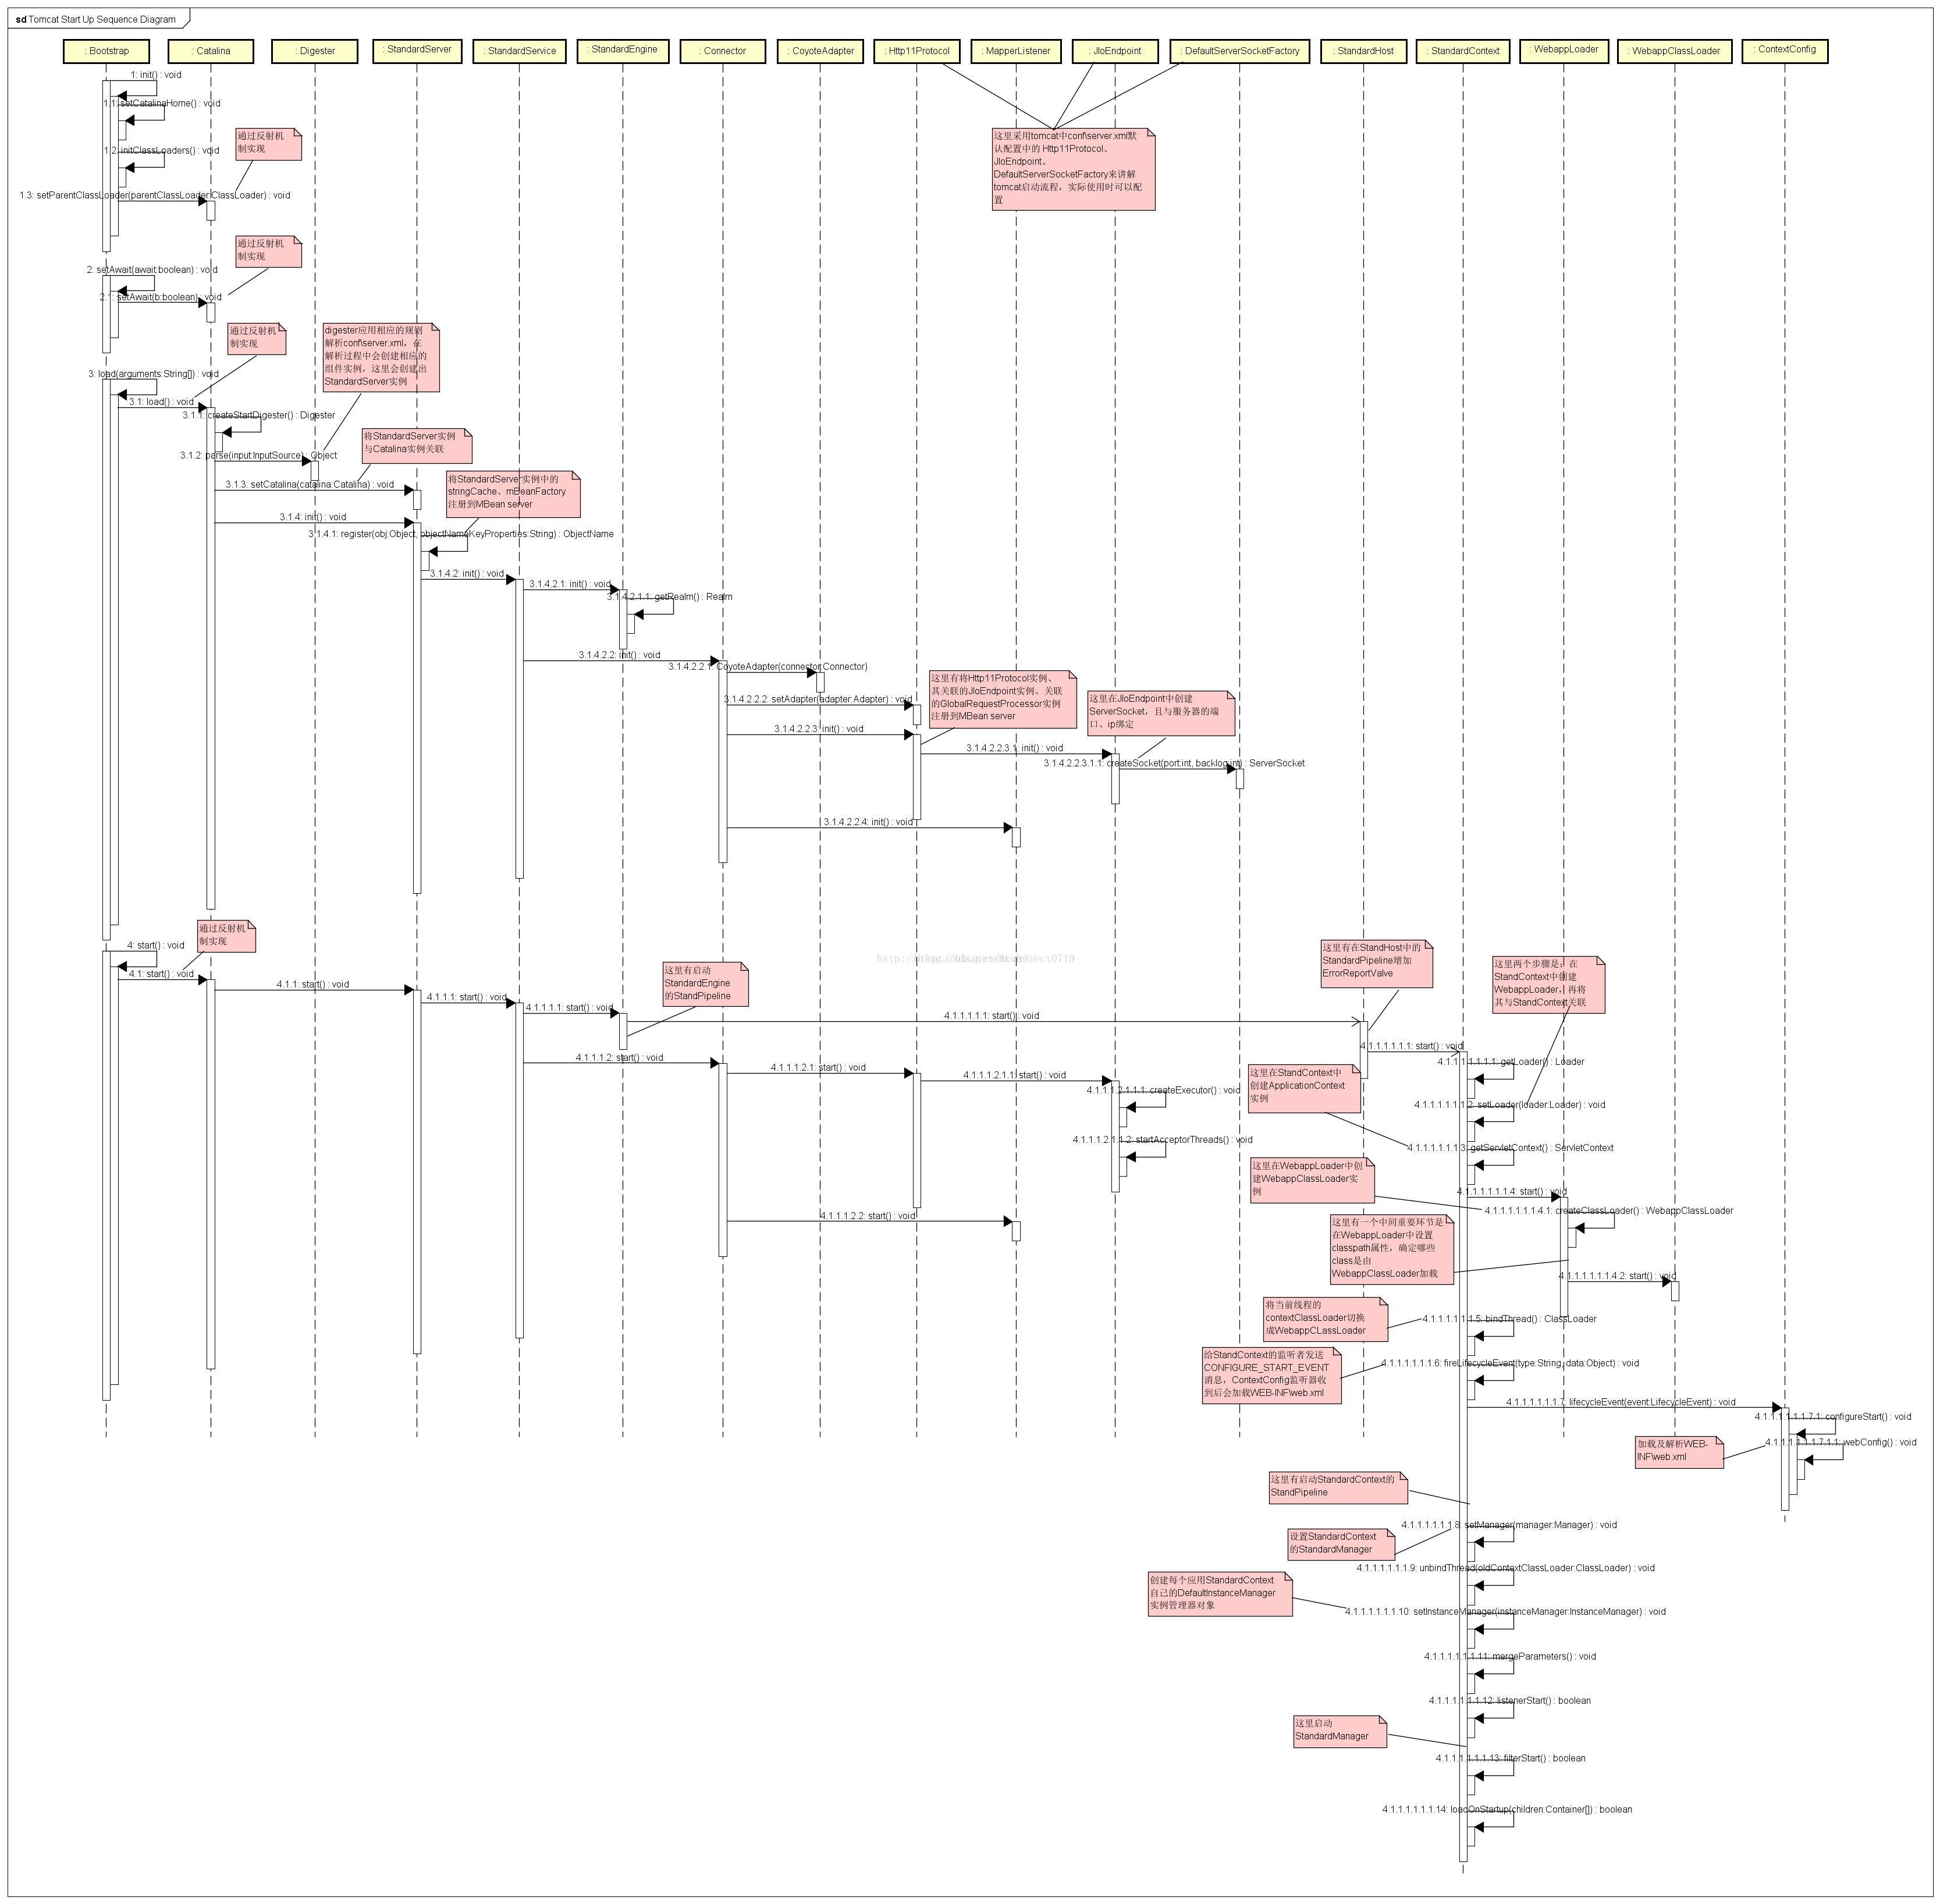The image size is (1940, 1904).
Task: Click the WEB-INF\web.xml loading note
Action: [1680, 1452]
